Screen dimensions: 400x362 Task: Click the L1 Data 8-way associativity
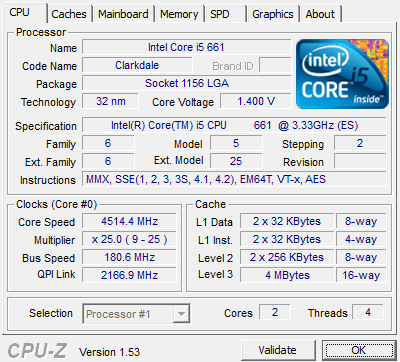point(361,221)
